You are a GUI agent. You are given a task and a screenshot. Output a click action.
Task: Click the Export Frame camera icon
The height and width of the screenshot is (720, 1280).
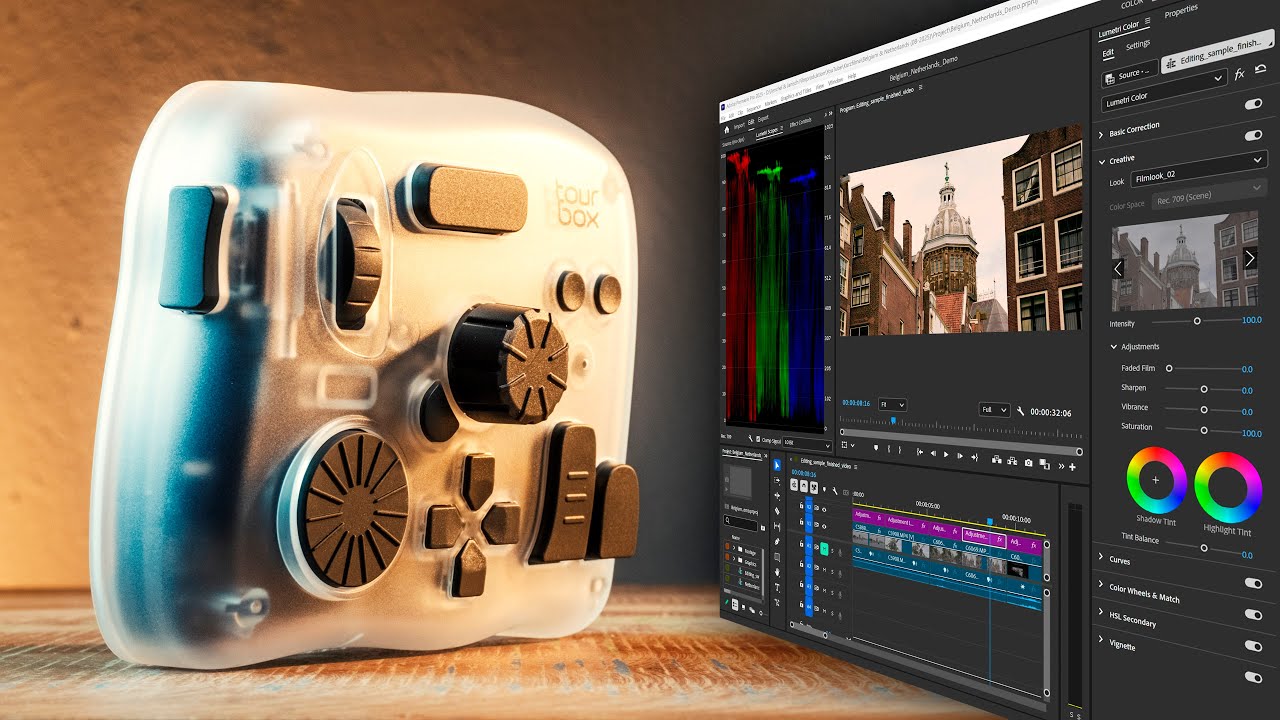[1029, 462]
